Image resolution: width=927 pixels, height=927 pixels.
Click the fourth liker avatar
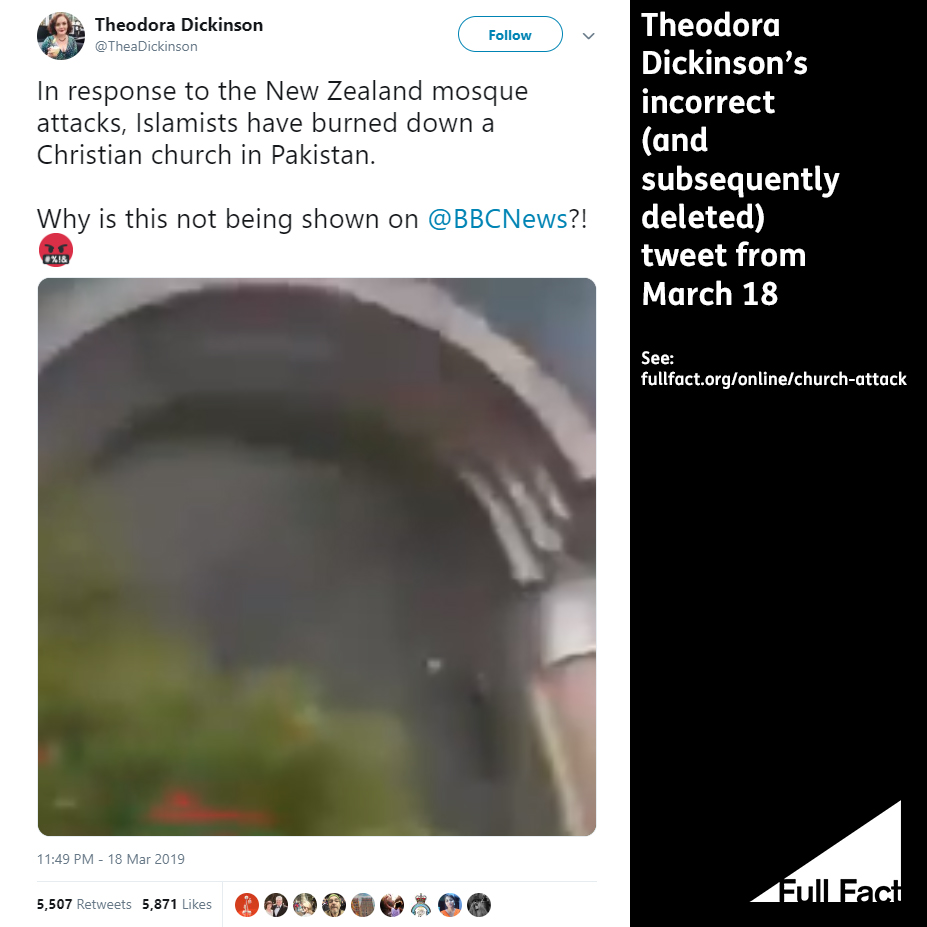point(334,905)
